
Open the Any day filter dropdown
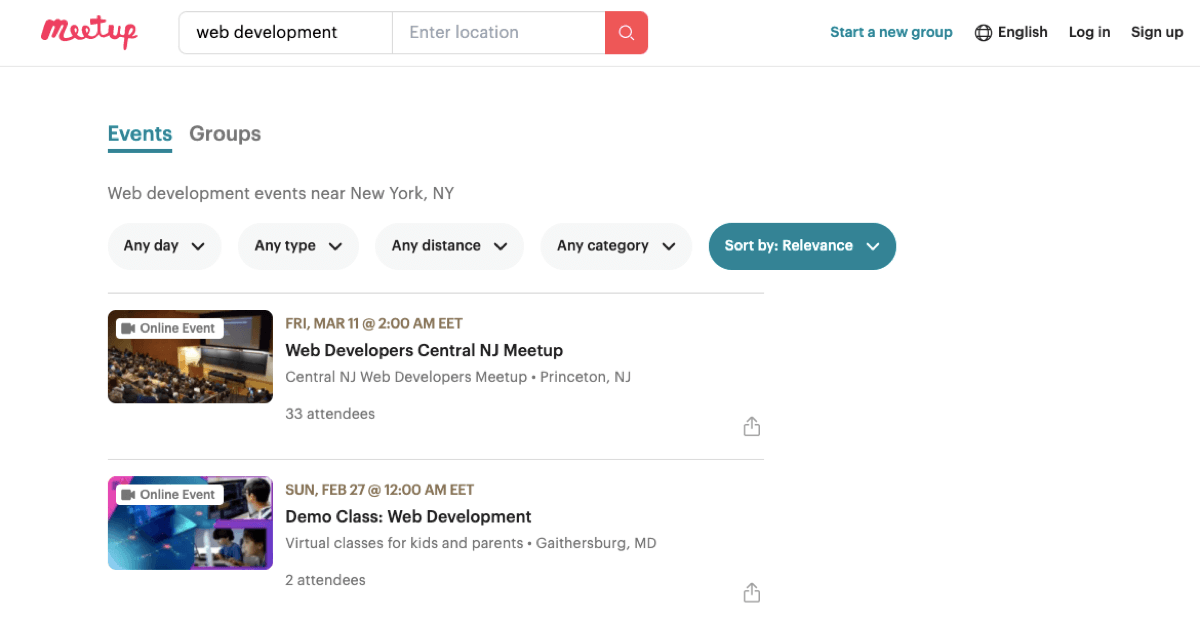164,246
